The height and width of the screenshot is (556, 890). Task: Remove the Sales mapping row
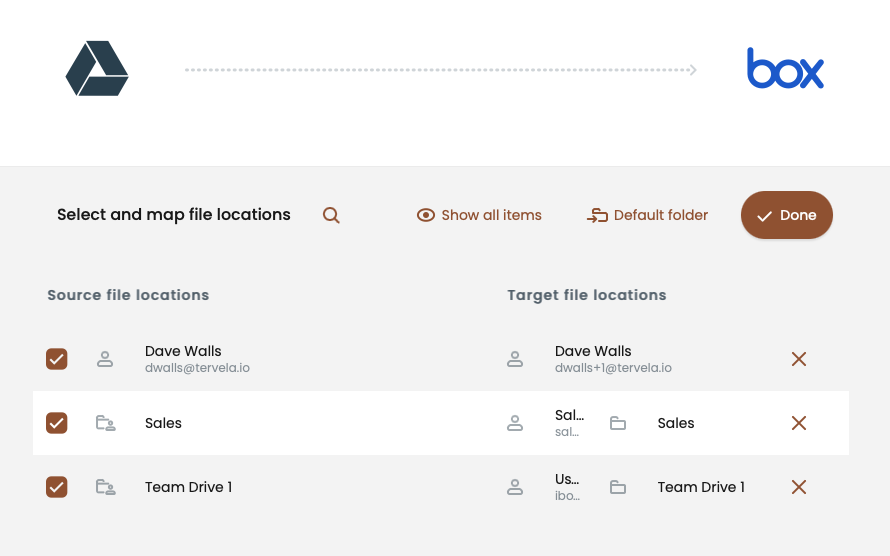(x=798, y=423)
